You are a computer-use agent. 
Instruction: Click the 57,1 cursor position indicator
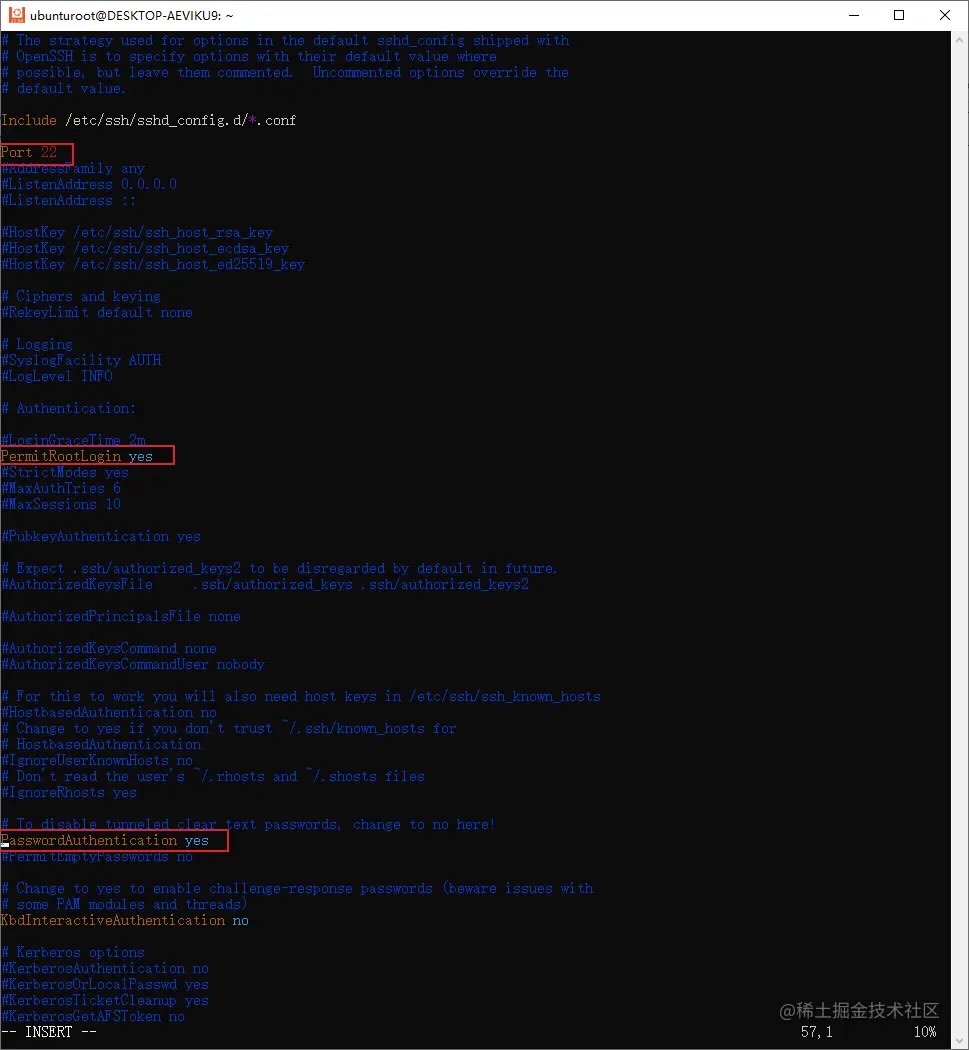(x=815, y=1031)
